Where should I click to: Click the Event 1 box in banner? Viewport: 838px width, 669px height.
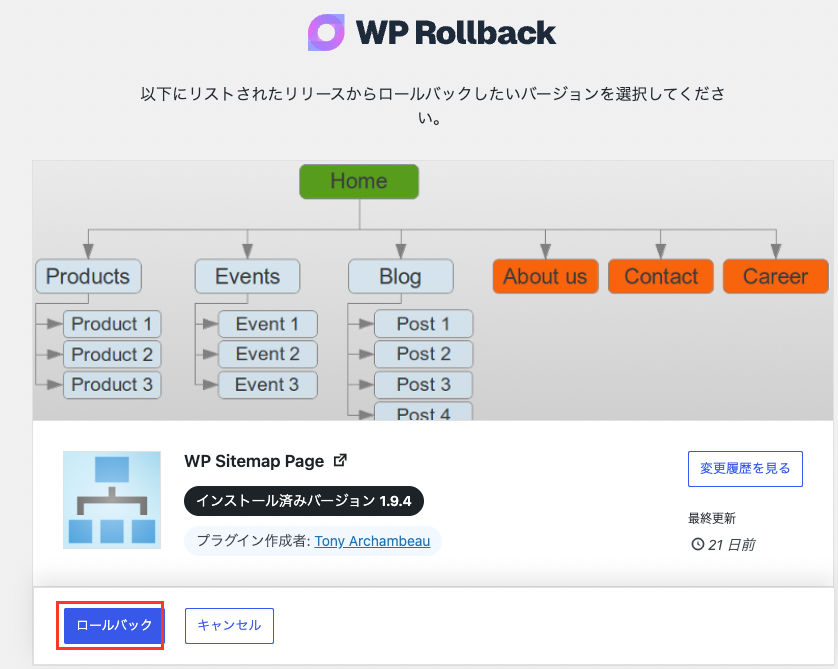[268, 324]
